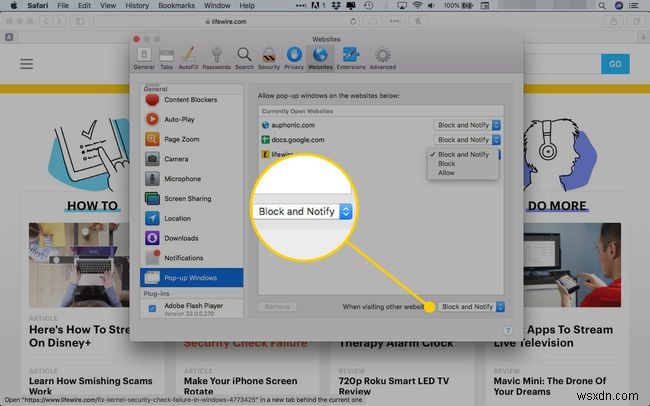Open the Safari menu in menu bar

pyautogui.click(x=38, y=5)
